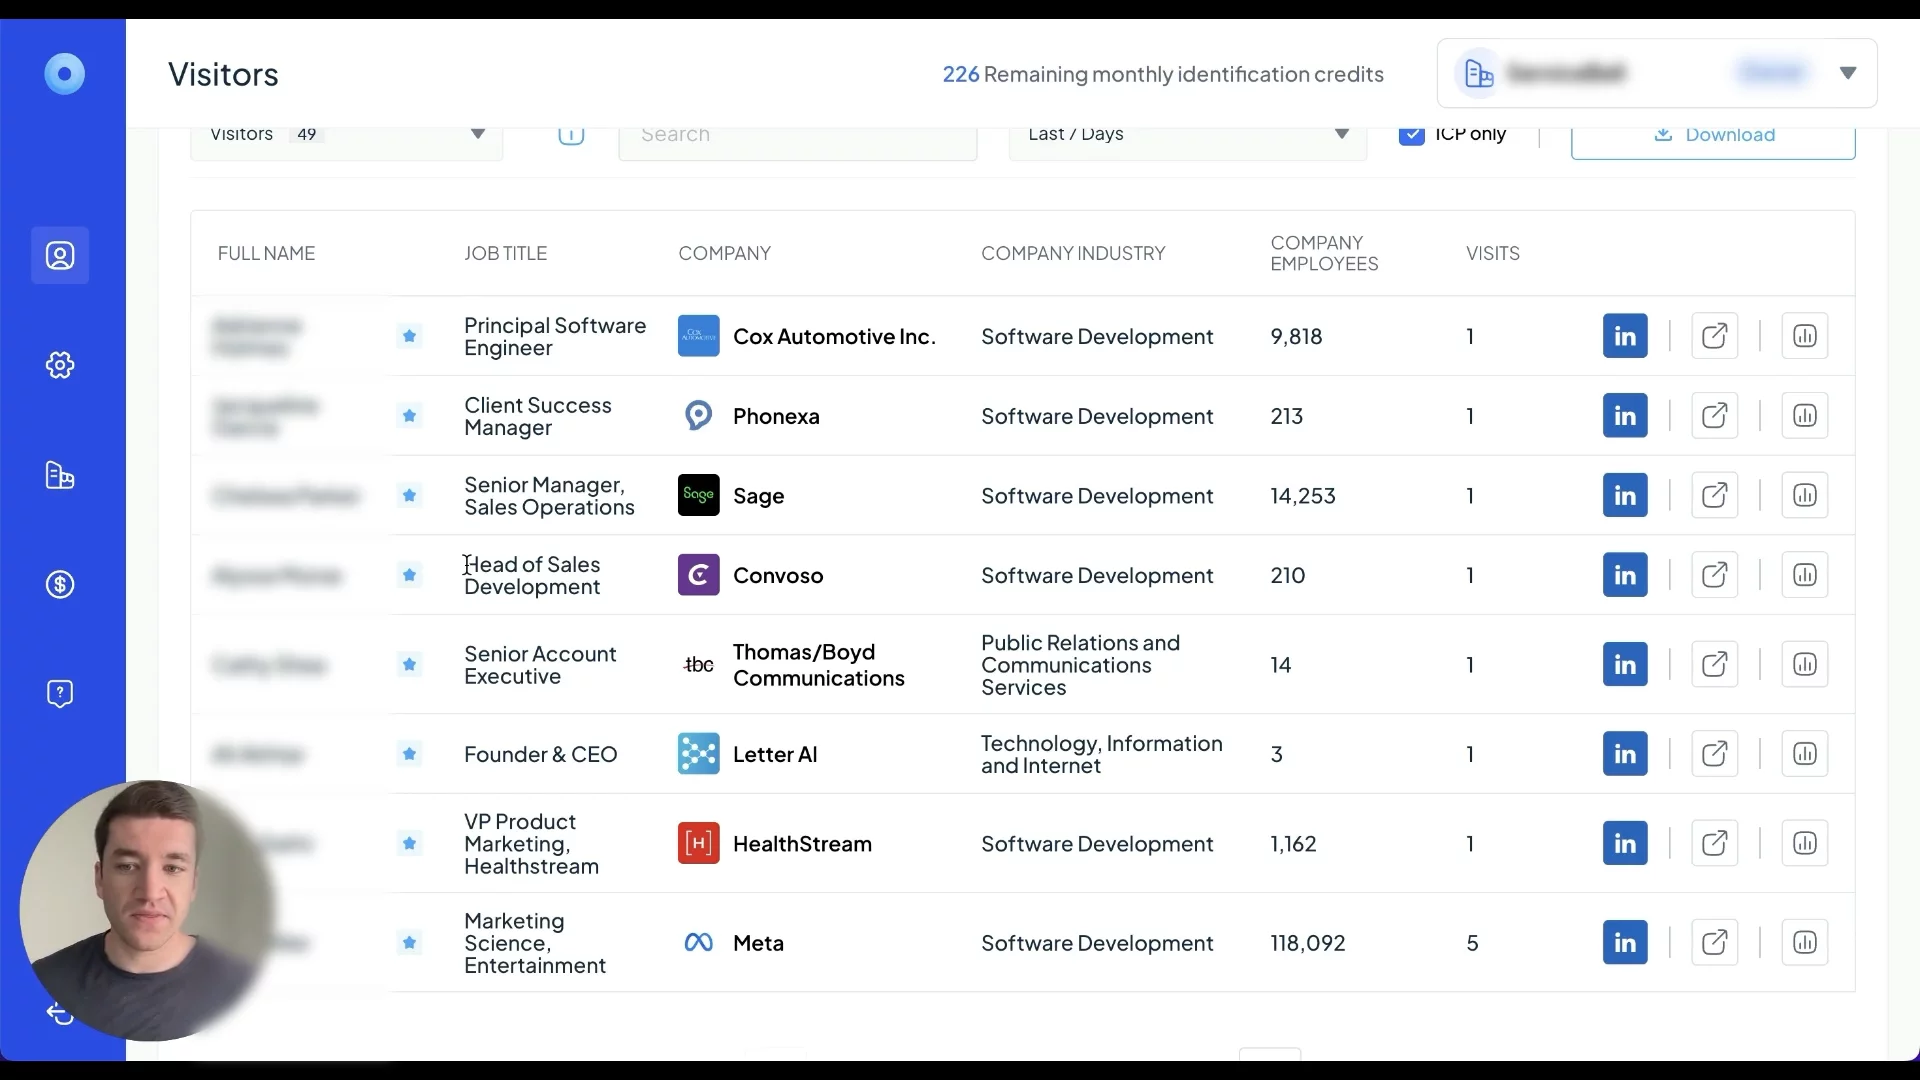View analytics chart for Letter AI visitor
Image resolution: width=1920 pixels, height=1080 pixels.
[x=1804, y=753]
